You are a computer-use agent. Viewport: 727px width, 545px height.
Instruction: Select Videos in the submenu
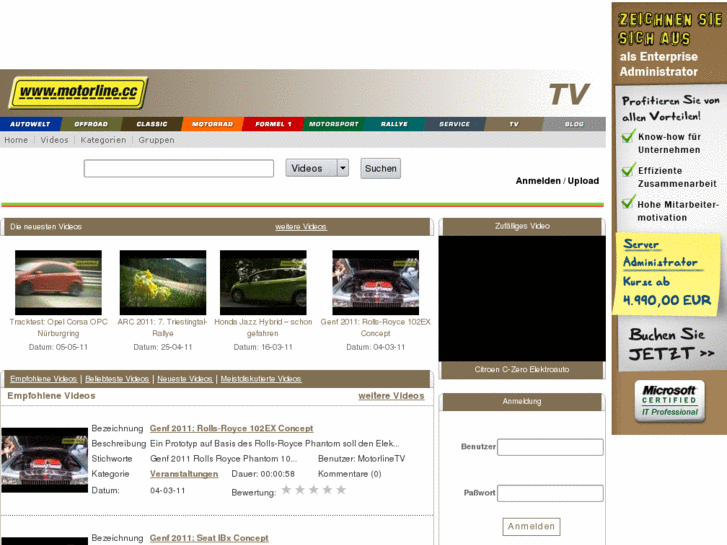click(54, 140)
